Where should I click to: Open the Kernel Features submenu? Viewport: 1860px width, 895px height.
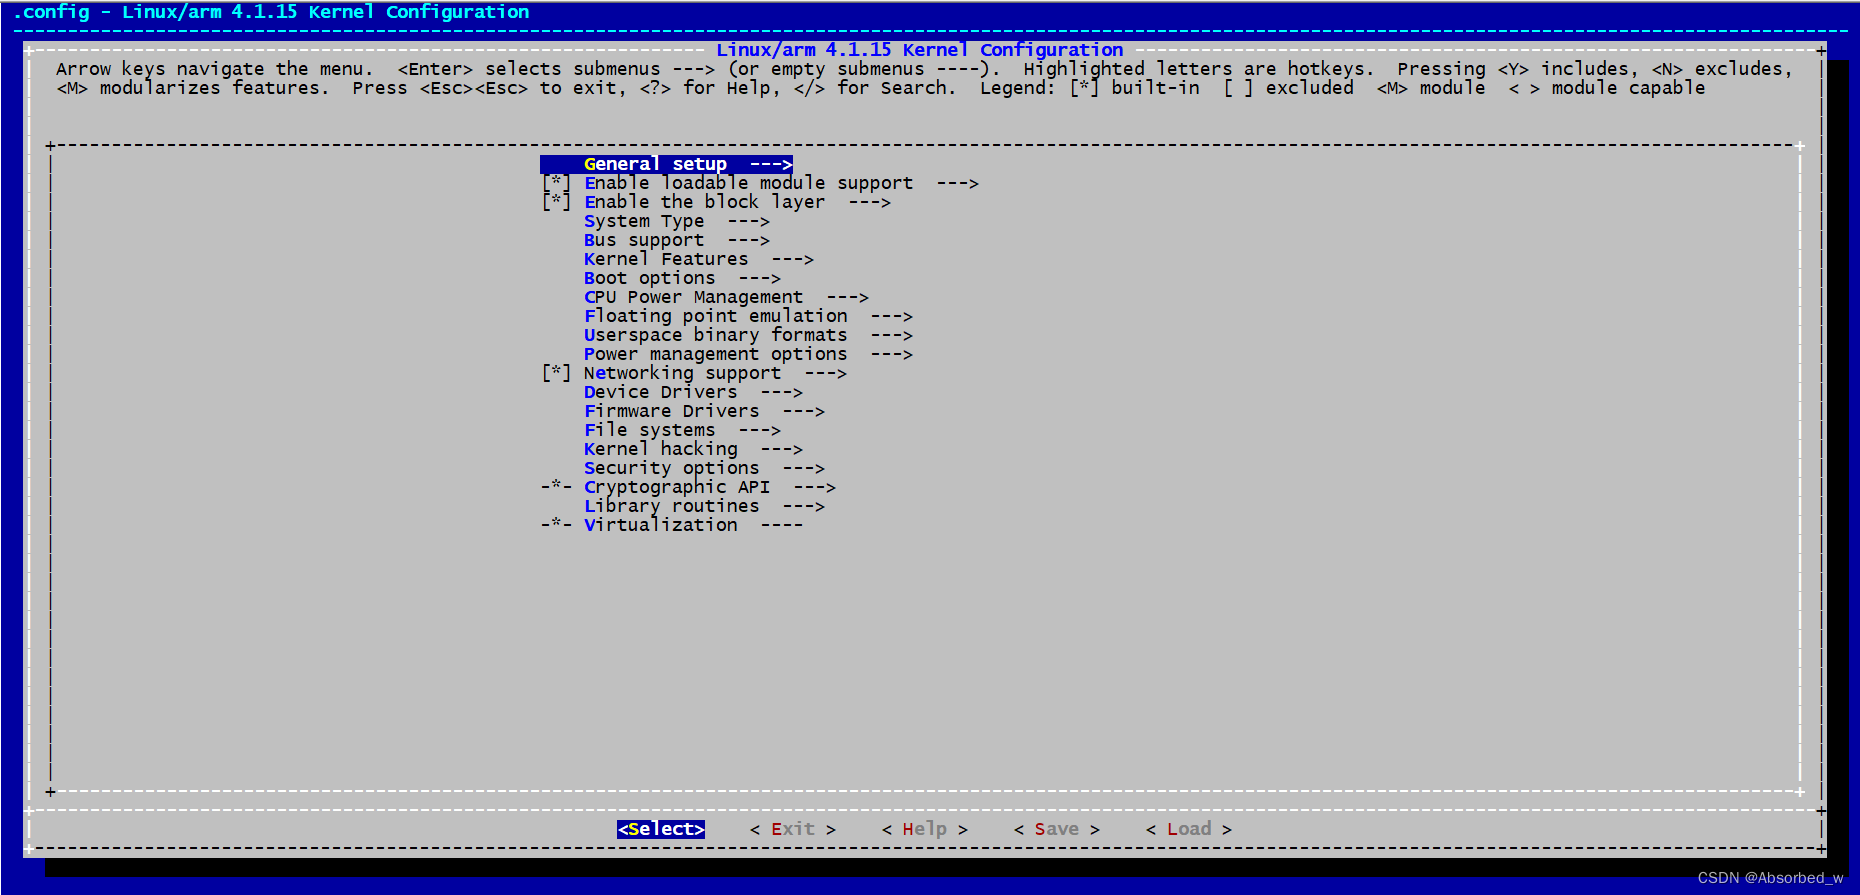[699, 259]
